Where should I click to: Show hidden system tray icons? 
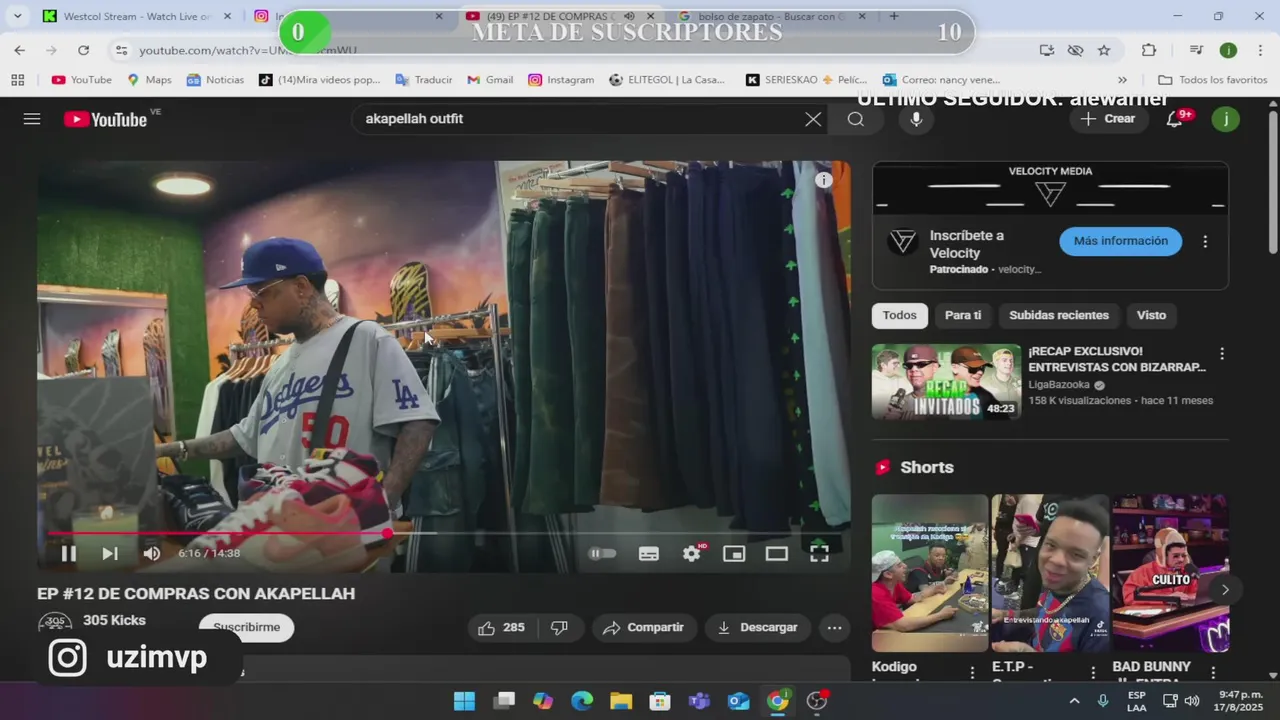pos(1074,701)
